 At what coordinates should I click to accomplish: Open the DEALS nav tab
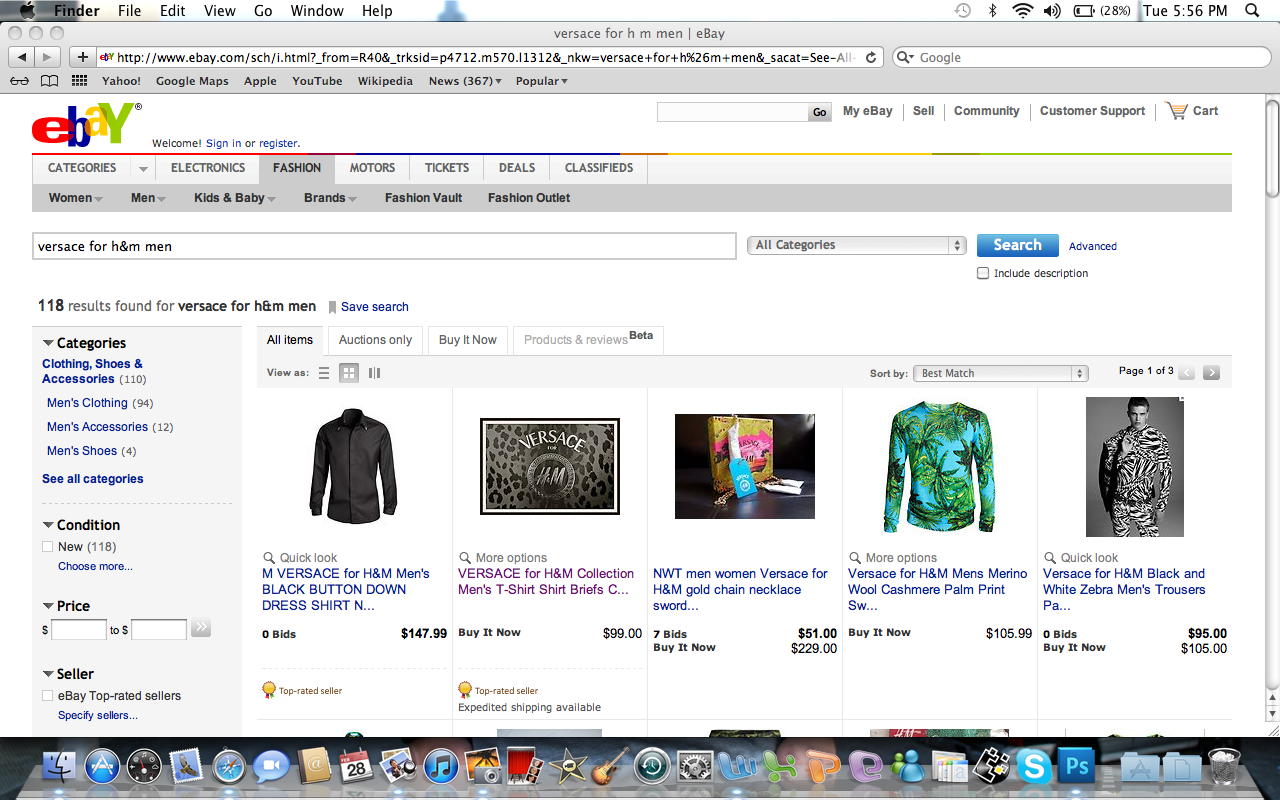tap(517, 168)
